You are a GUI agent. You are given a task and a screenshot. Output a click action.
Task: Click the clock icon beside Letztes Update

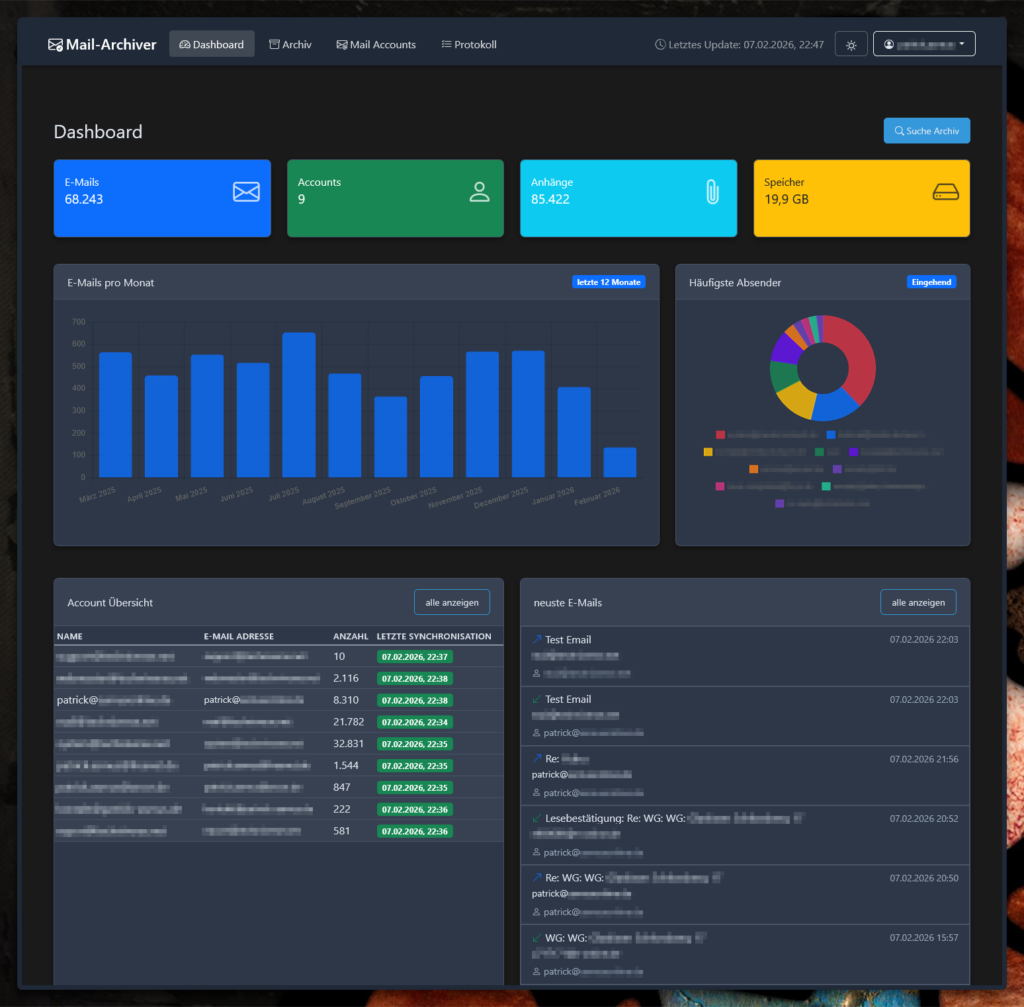click(x=660, y=45)
